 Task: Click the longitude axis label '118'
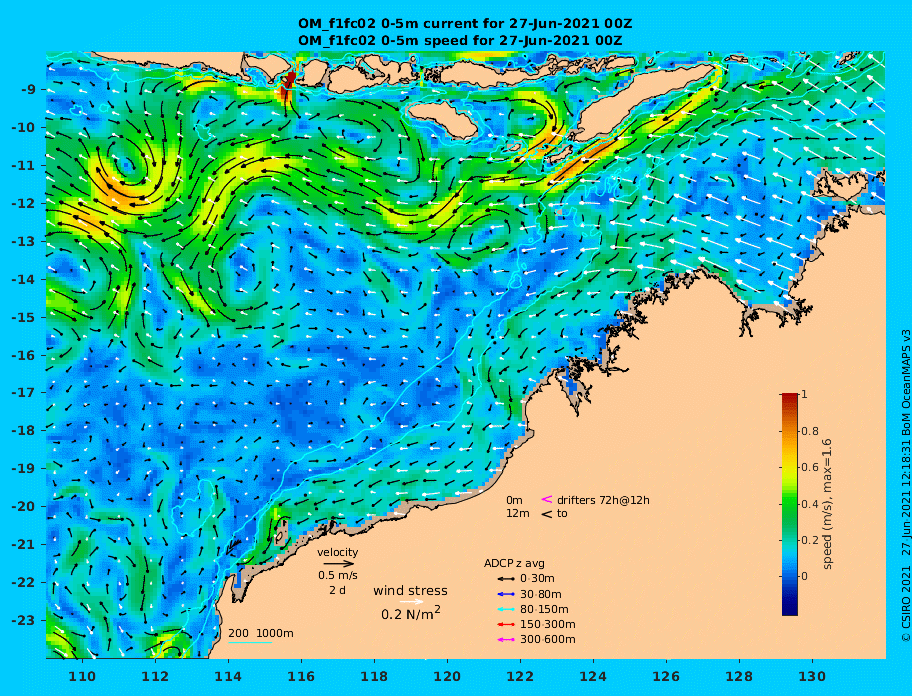[374, 677]
